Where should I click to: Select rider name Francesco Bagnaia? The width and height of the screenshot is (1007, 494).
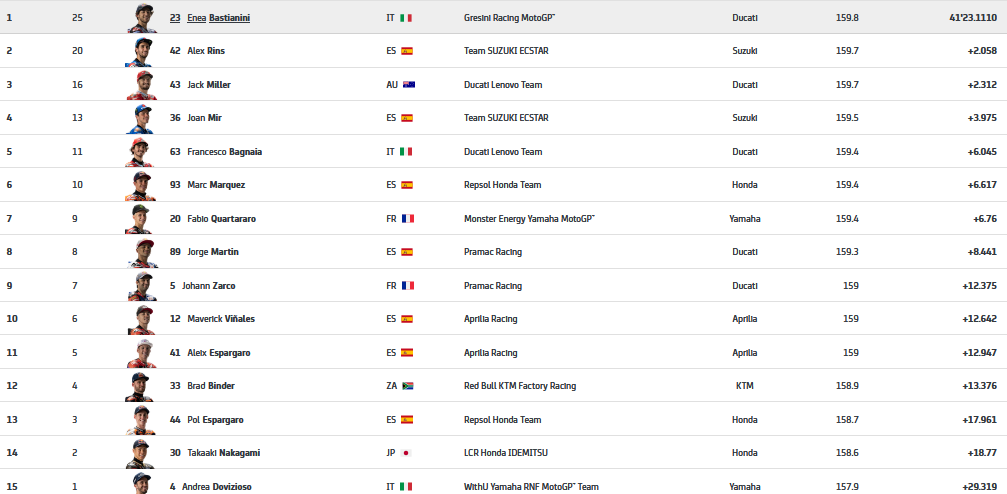pyautogui.click(x=224, y=152)
